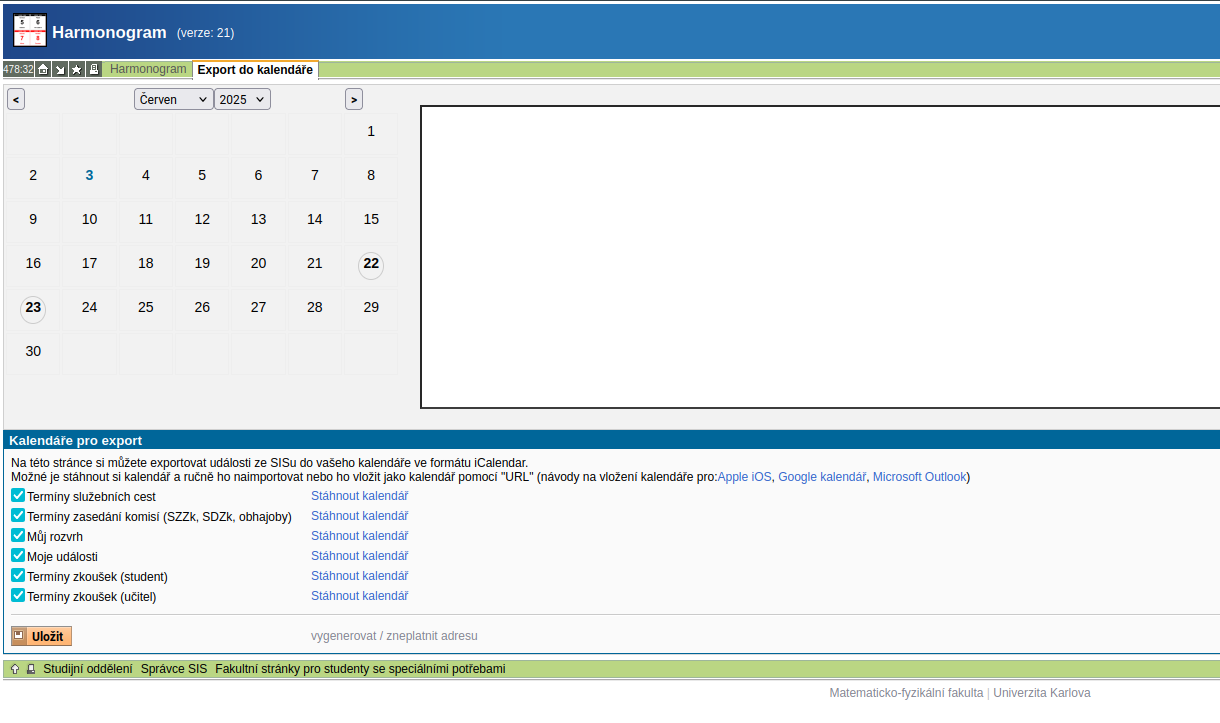
Task: Uncheck the Termíny služebních cest checkbox
Action: click(x=18, y=495)
